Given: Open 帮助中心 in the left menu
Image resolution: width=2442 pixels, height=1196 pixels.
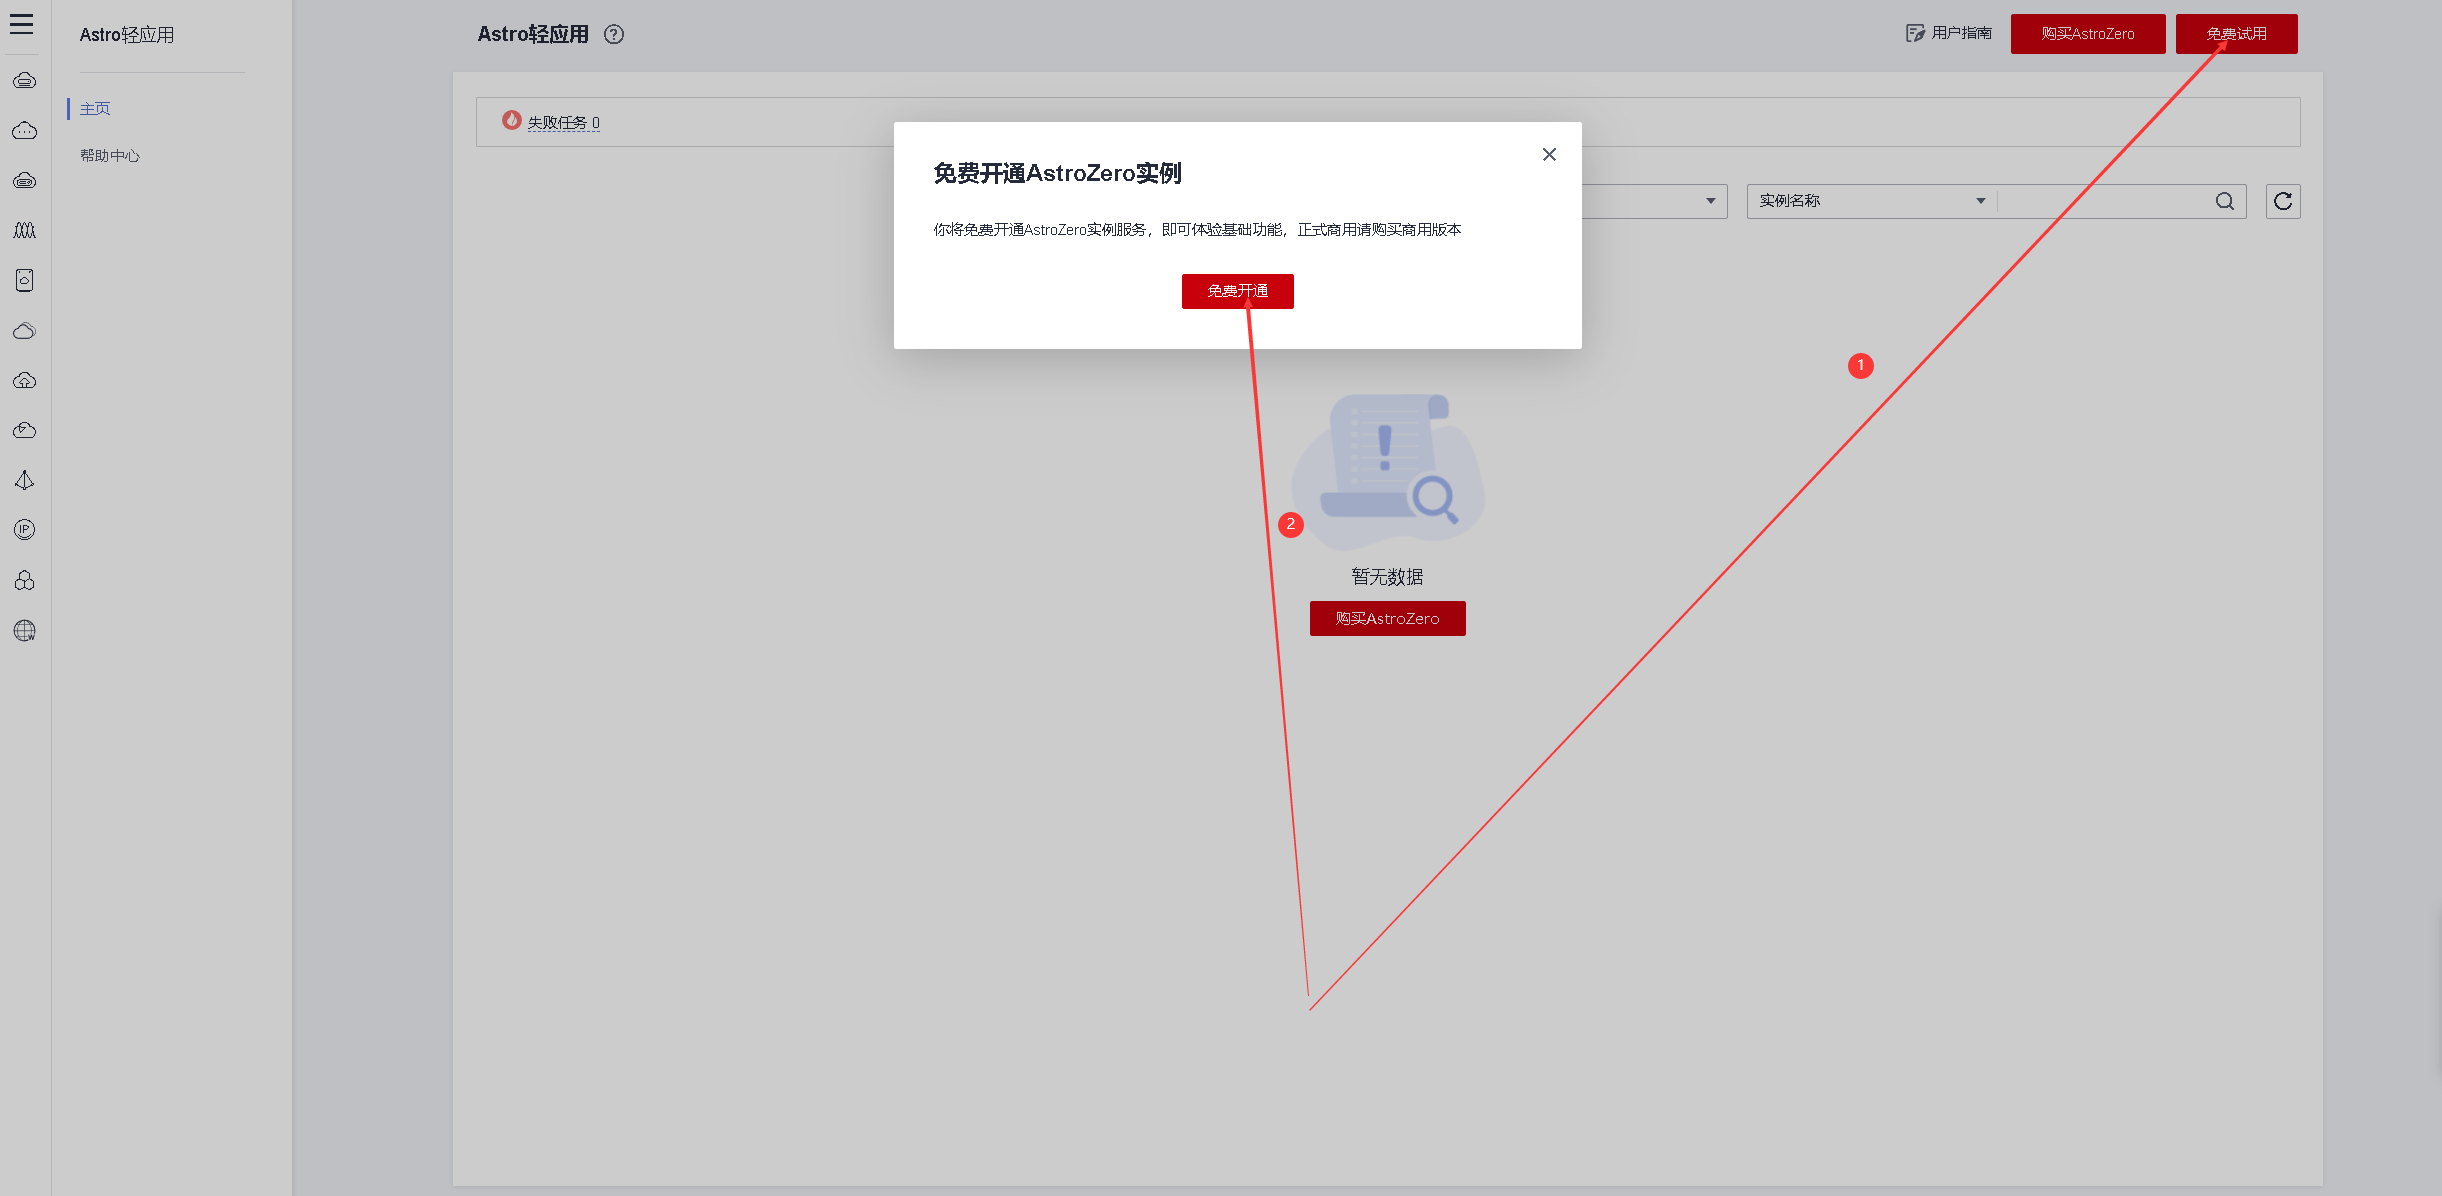Looking at the screenshot, I should click(x=110, y=155).
